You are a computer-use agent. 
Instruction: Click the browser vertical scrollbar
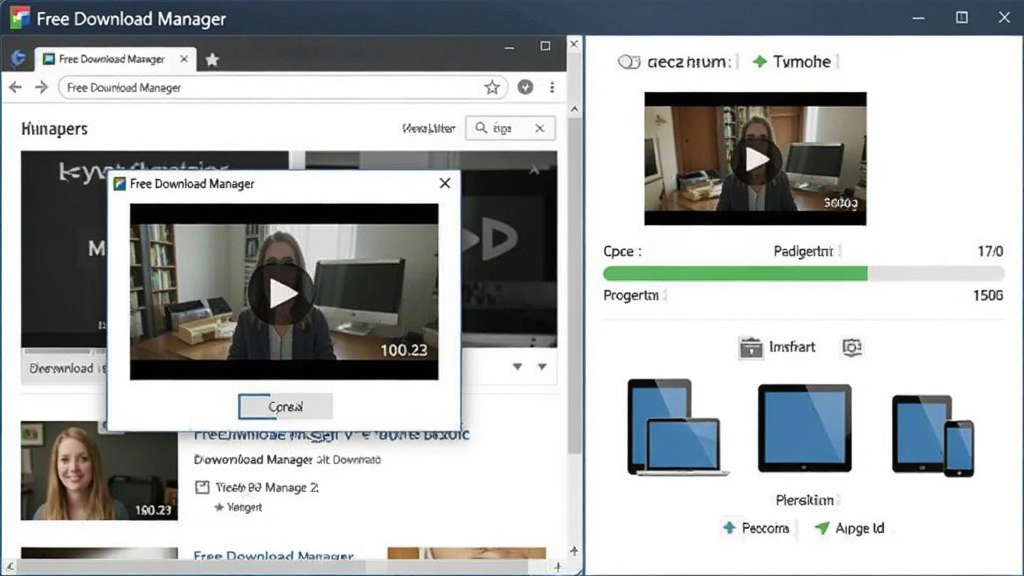click(574, 285)
